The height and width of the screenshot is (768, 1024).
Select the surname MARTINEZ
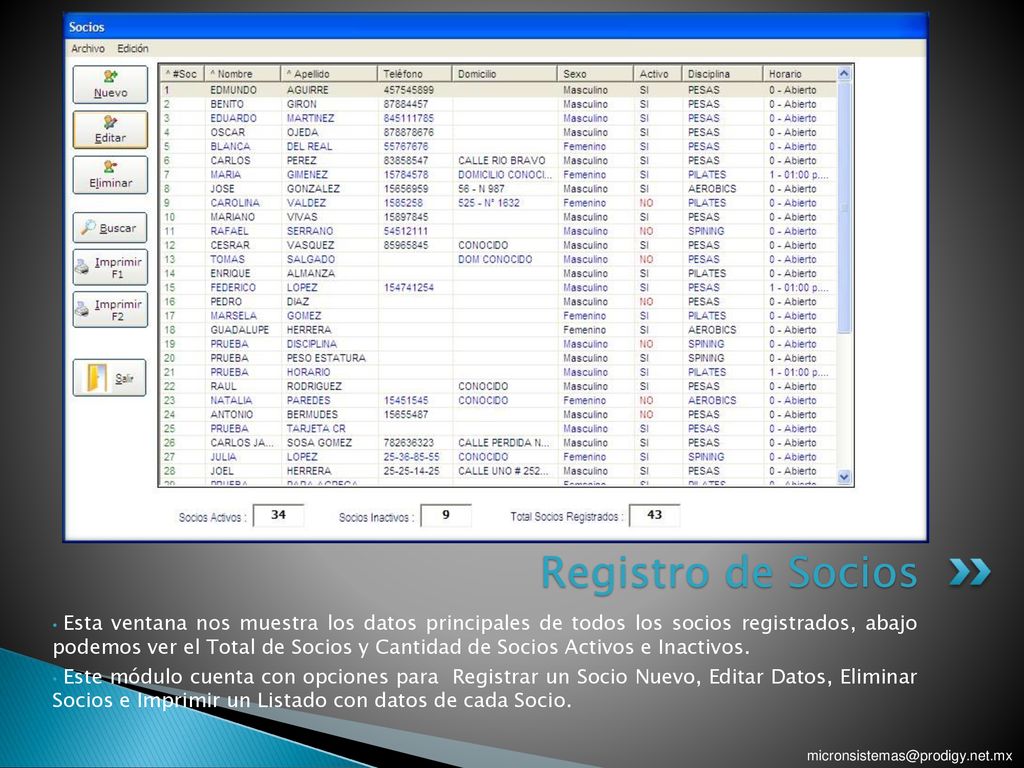(310, 118)
